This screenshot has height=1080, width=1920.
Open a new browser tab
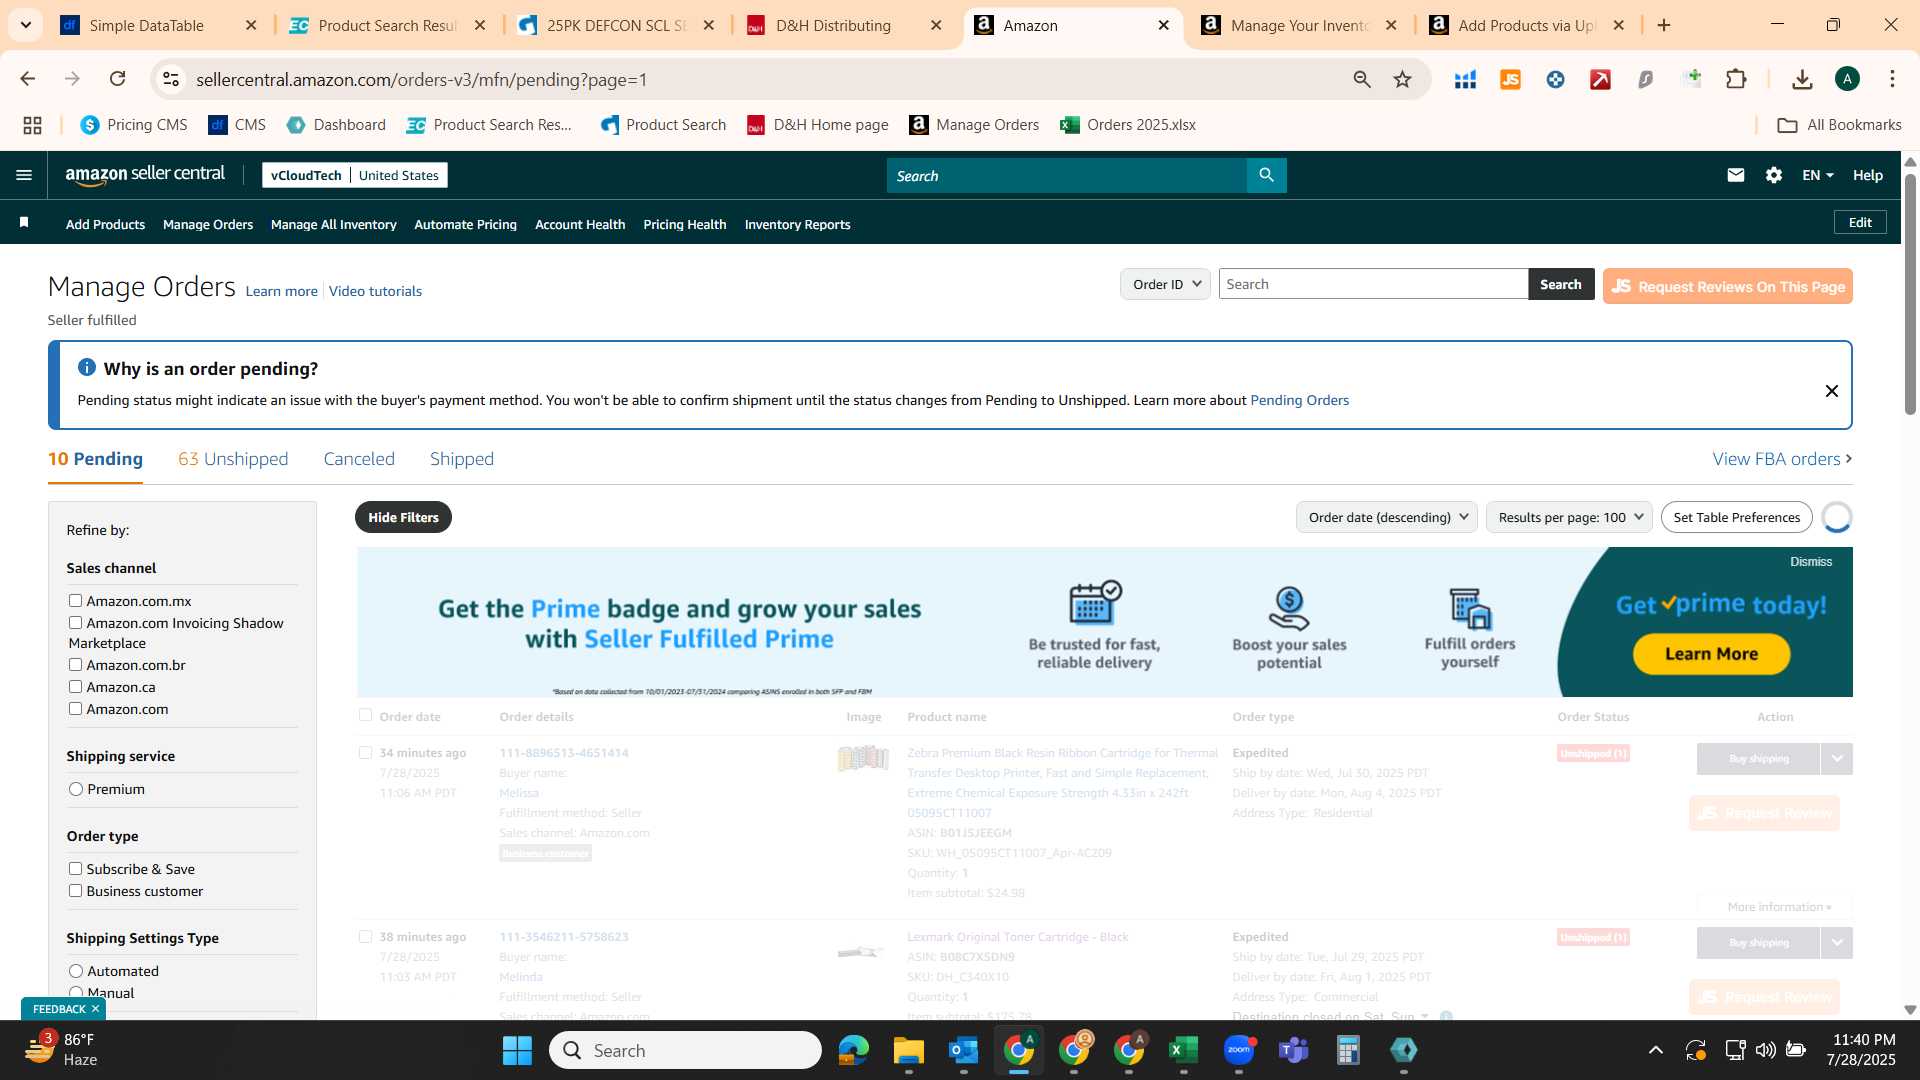pos(1664,25)
